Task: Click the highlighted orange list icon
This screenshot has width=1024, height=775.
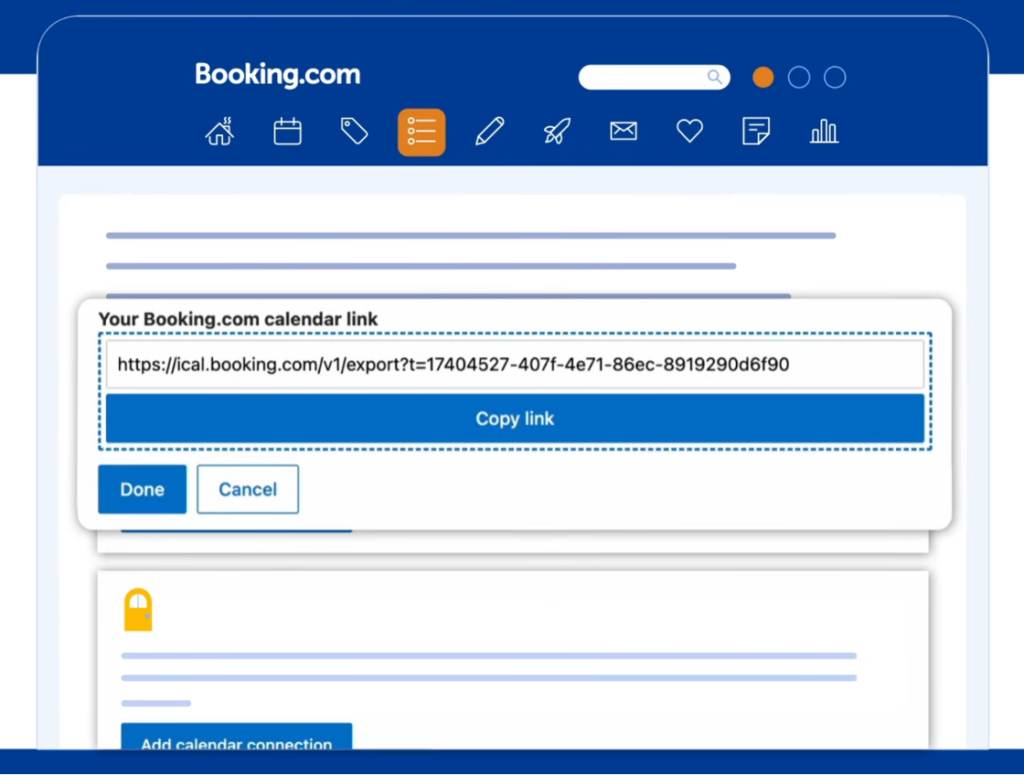Action: pos(422,132)
